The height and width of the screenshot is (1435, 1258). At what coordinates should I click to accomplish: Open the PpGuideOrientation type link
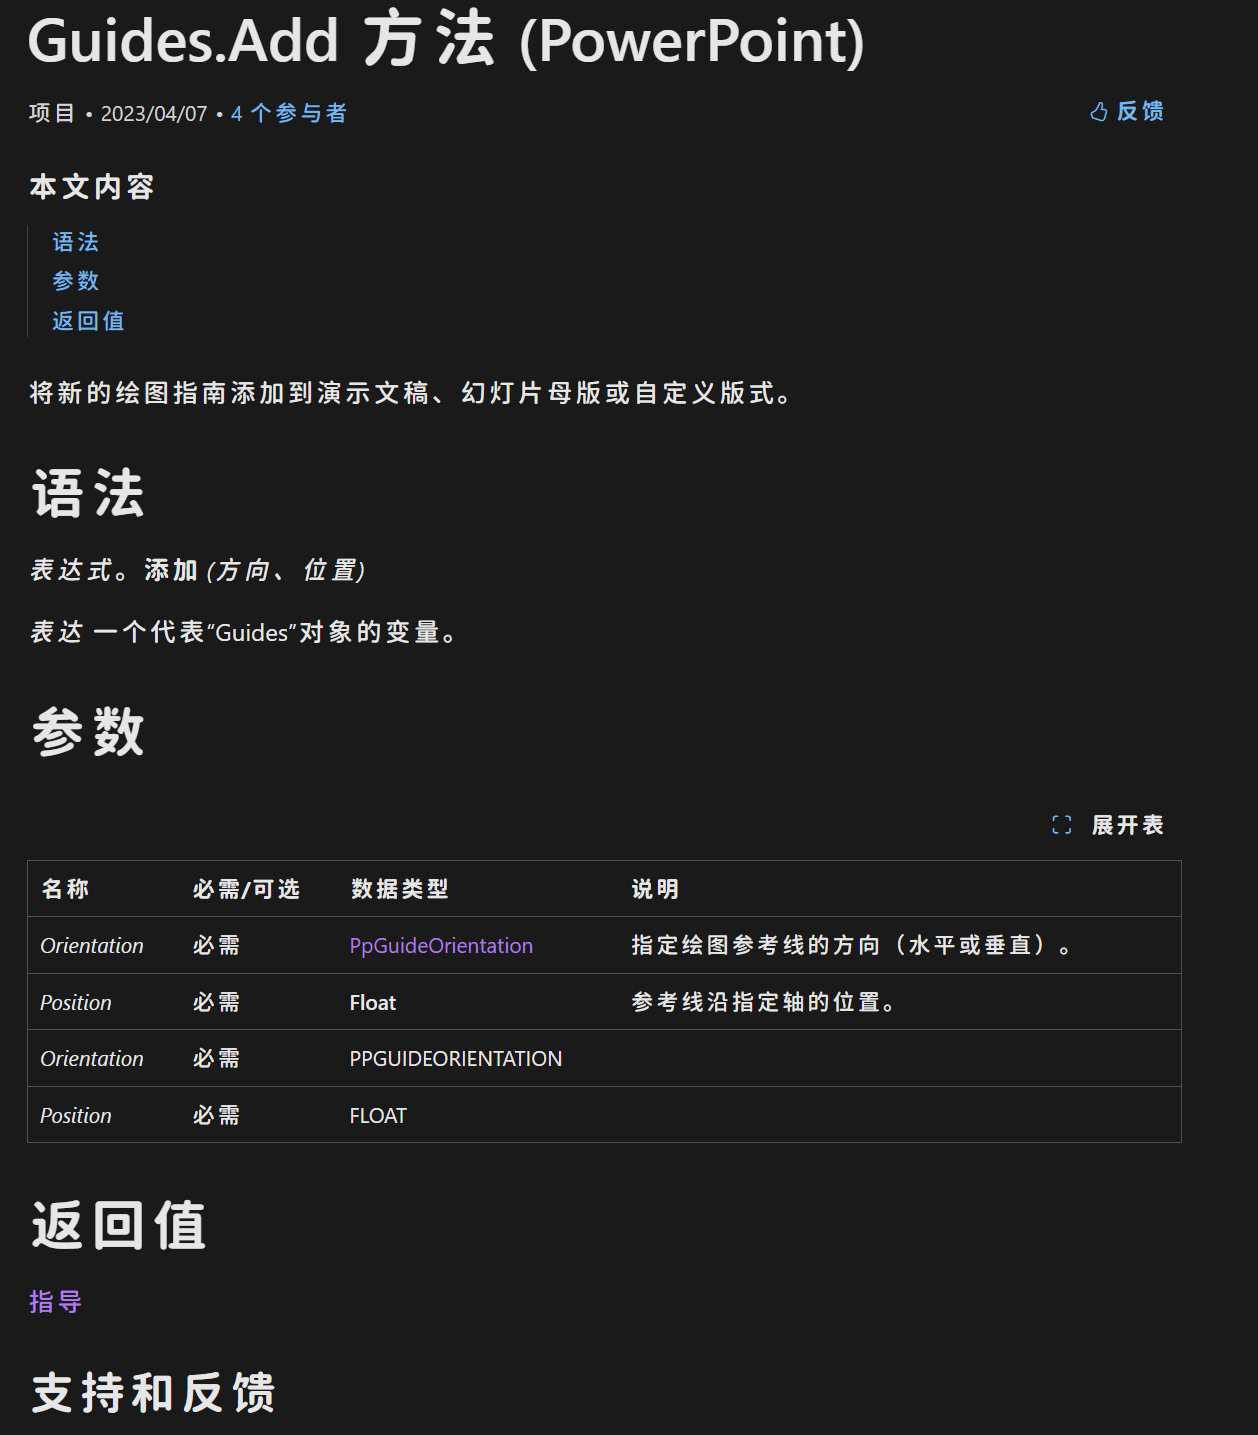point(441,946)
